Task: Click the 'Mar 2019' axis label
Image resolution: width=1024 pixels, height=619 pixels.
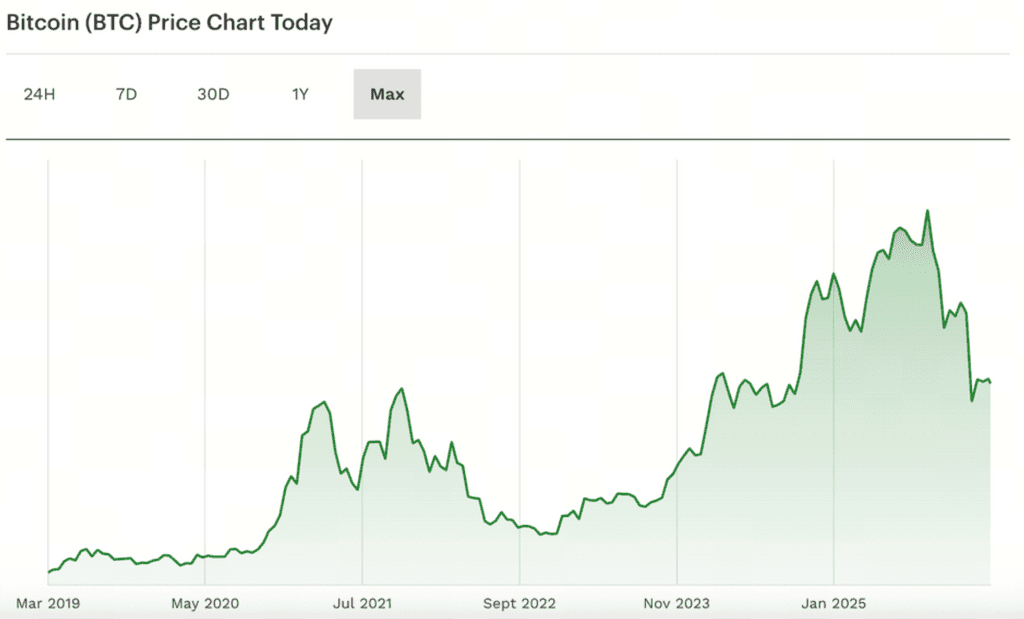Action: tap(48, 603)
